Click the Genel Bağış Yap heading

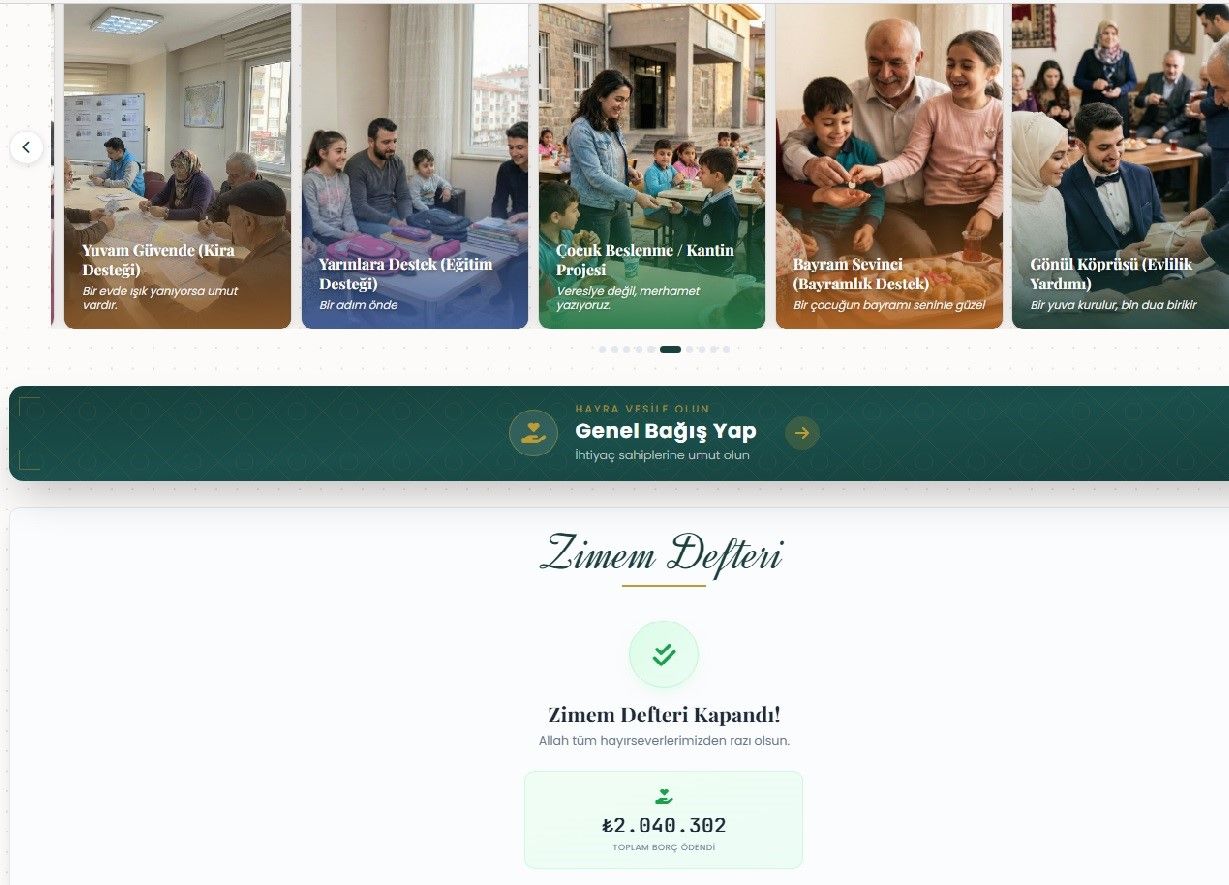[x=666, y=431]
